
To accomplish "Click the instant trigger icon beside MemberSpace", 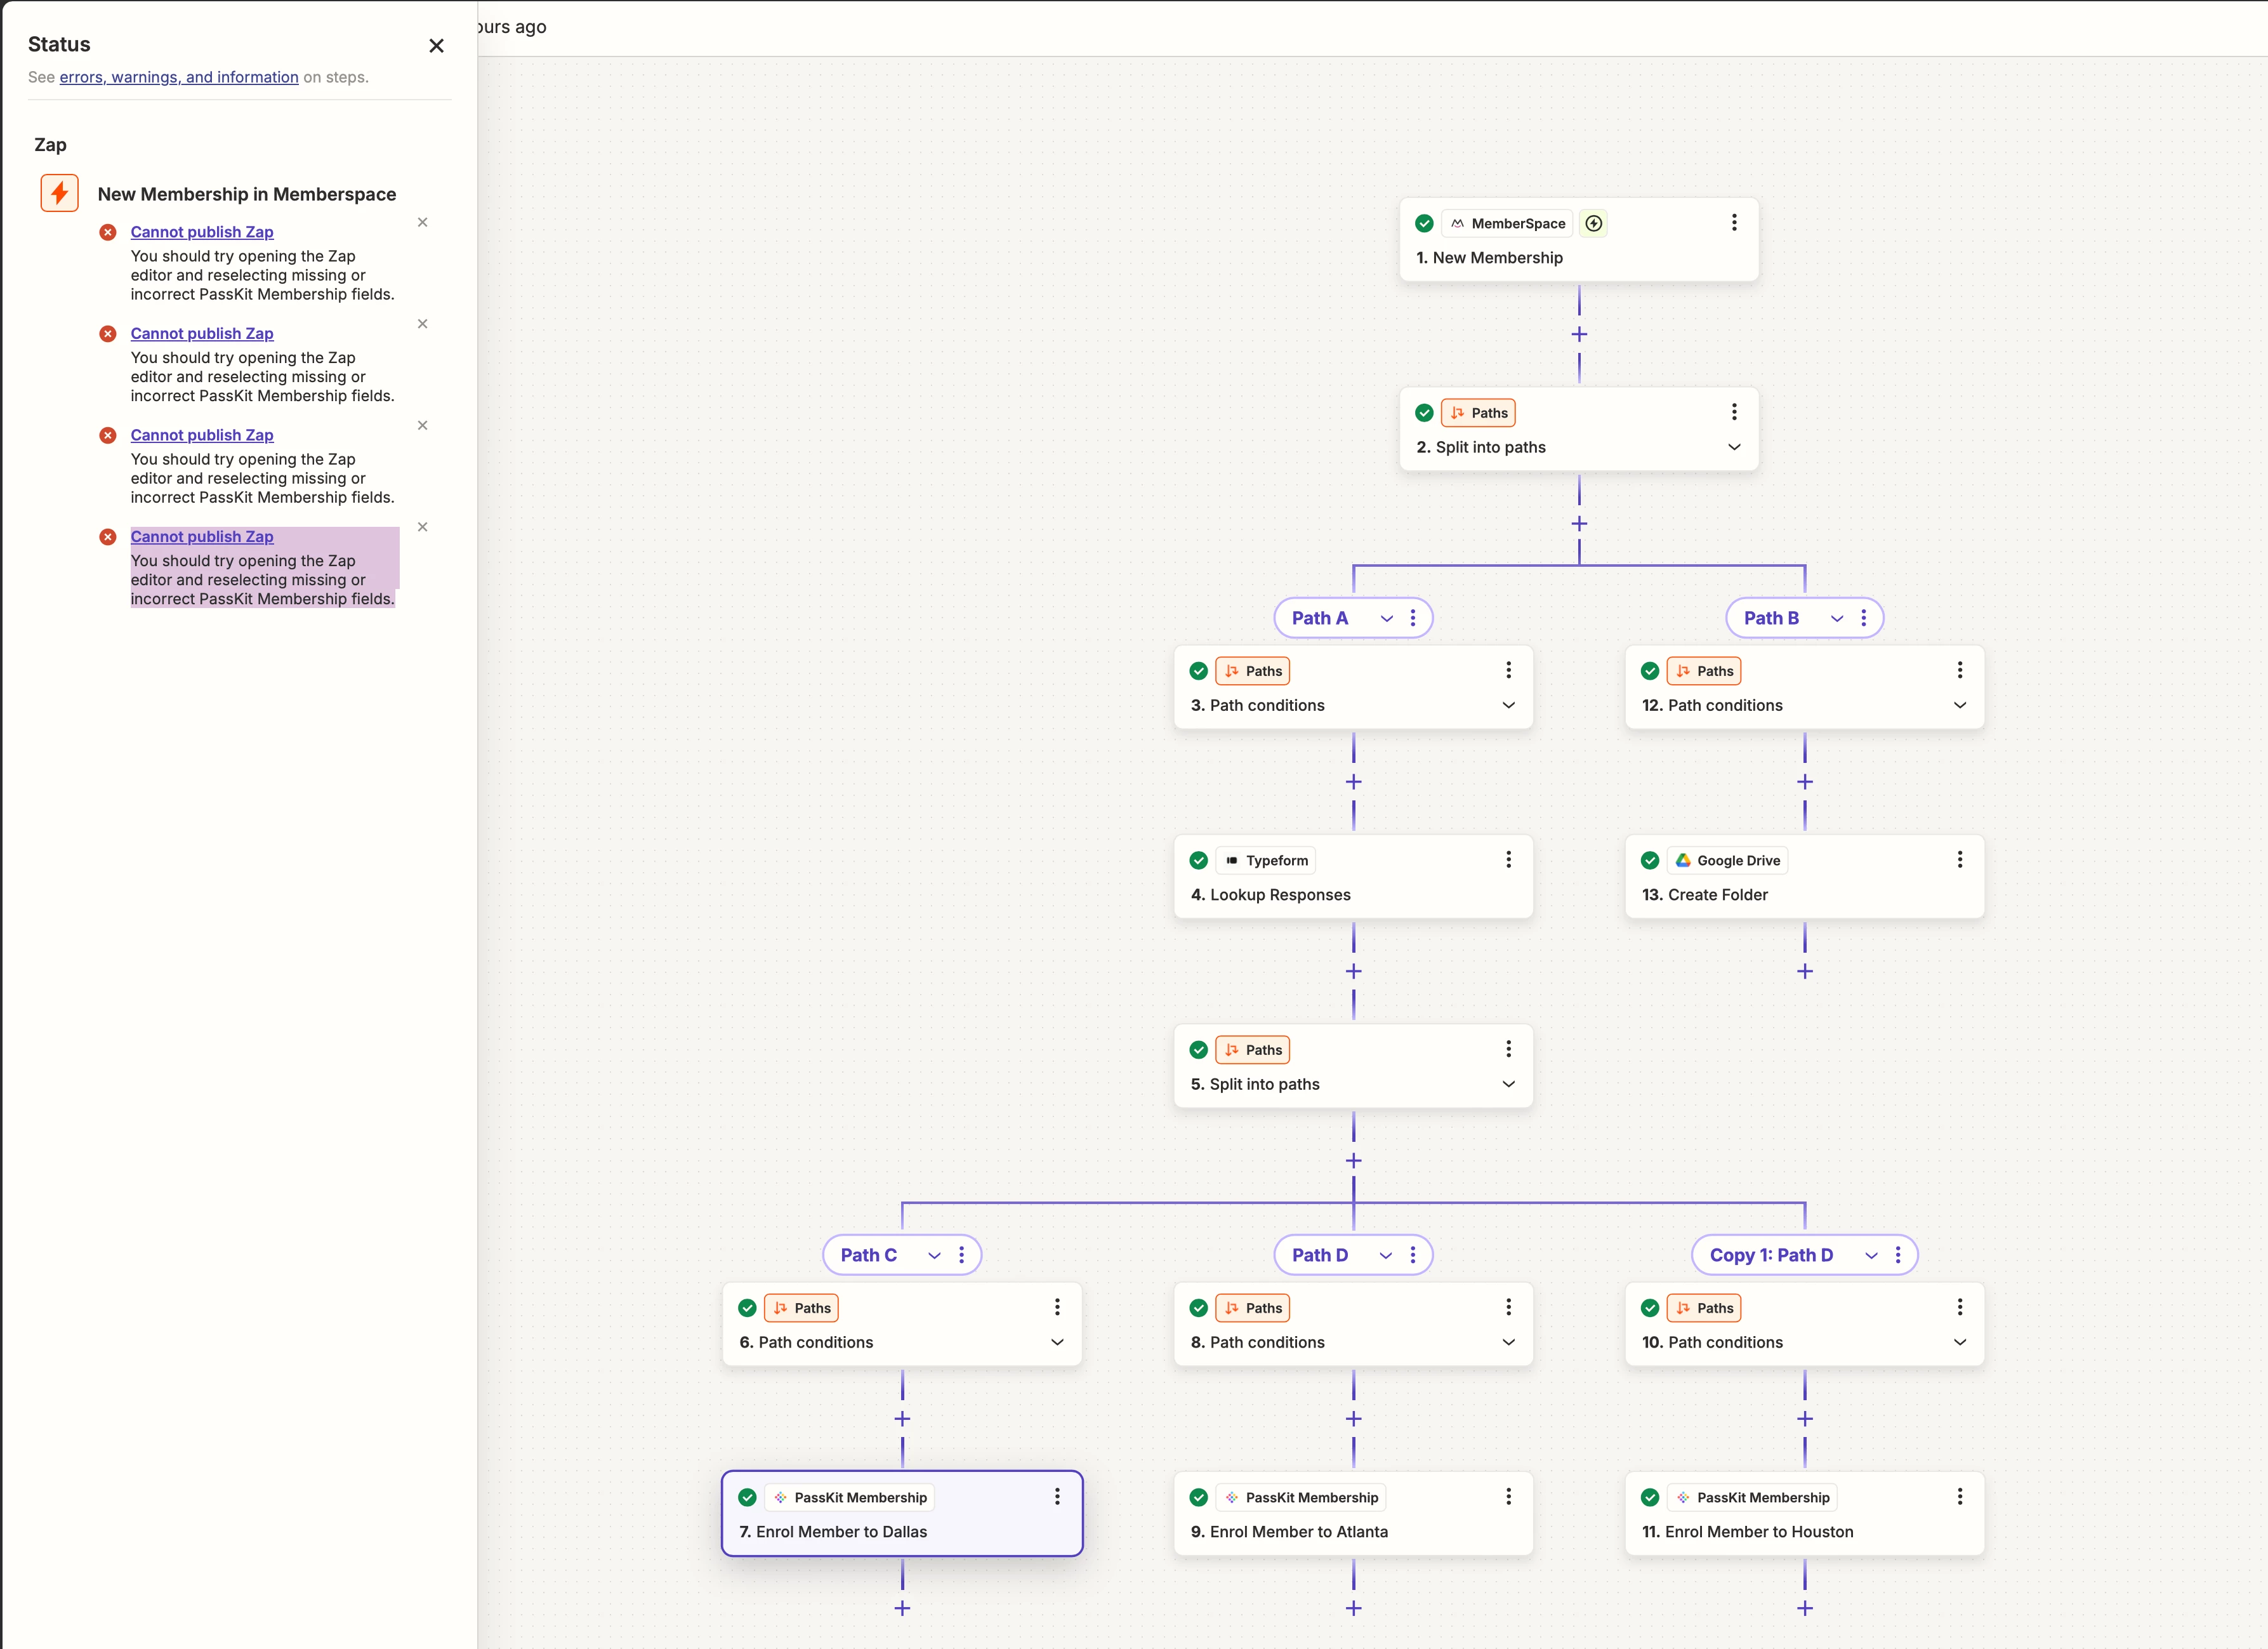I will (1594, 224).
